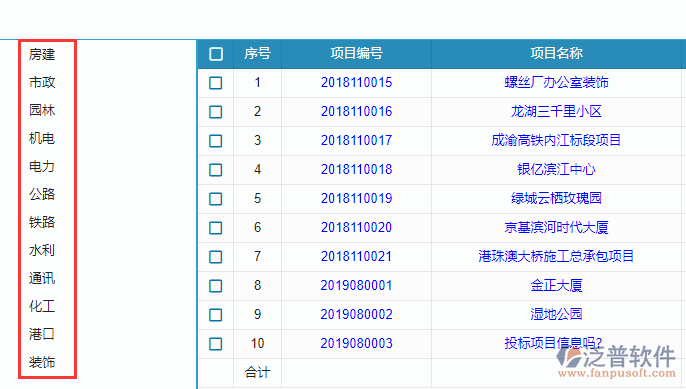This screenshot has height=389, width=686.
Task: Tick the checkbox for row 8 金正大厦
Action: [216, 286]
